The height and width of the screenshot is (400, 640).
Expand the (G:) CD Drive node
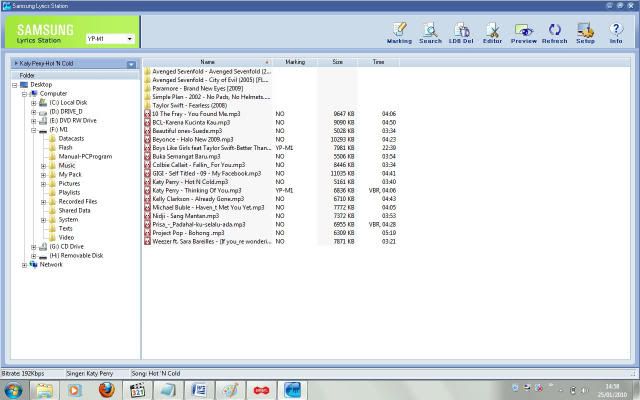(33, 247)
